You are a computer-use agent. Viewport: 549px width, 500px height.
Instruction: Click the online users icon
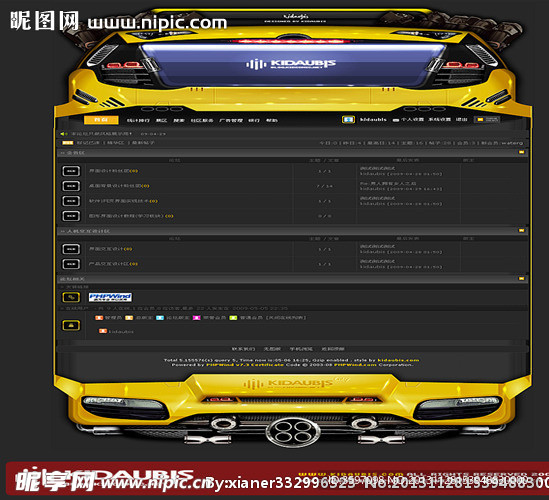71,325
